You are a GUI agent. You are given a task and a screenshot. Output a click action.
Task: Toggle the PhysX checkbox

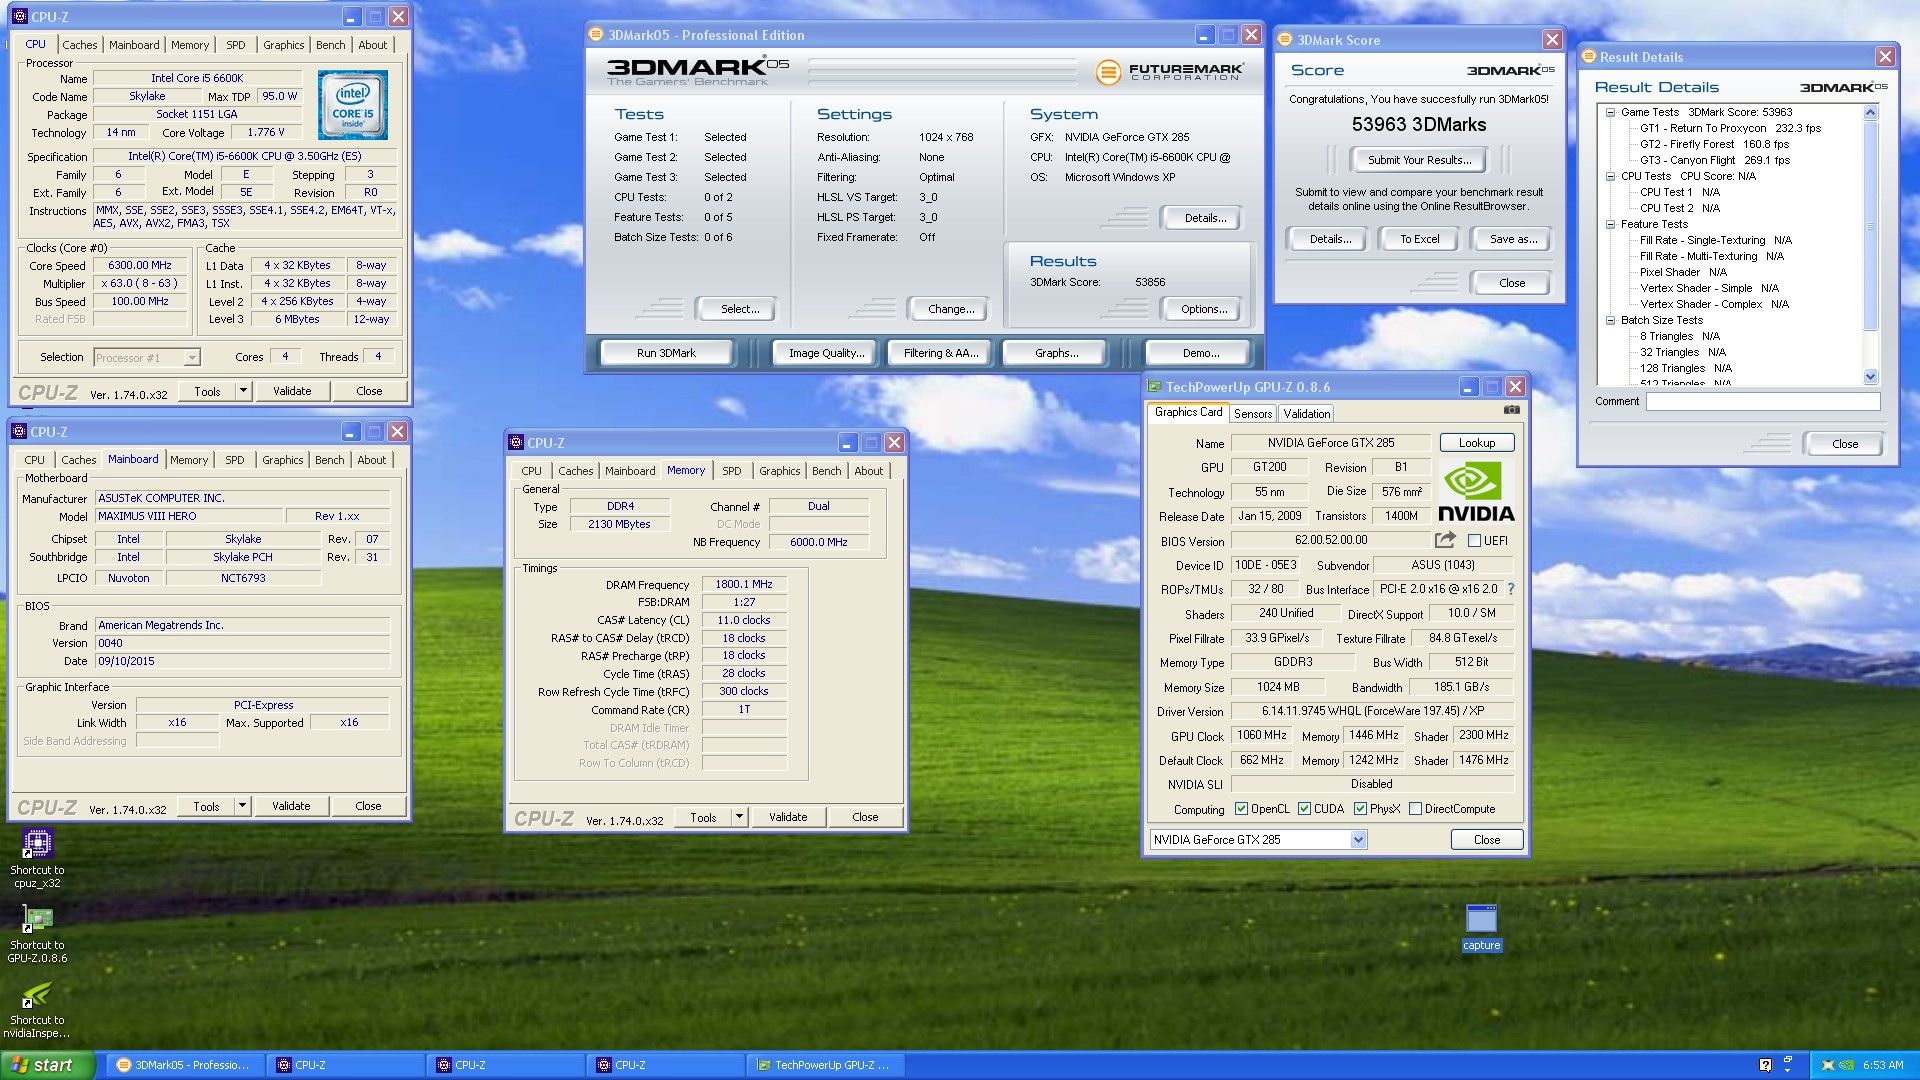(x=1360, y=809)
